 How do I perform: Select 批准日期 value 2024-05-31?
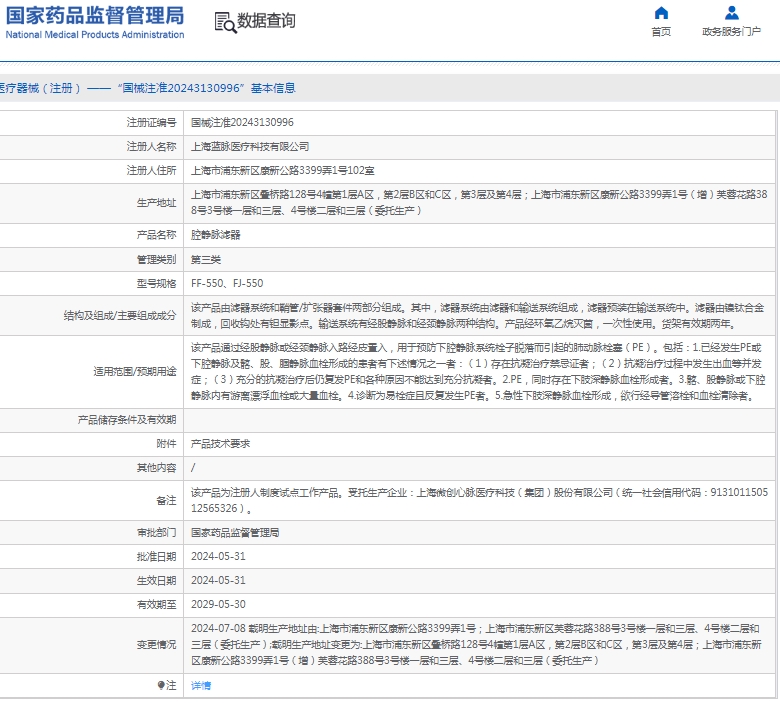pos(218,556)
